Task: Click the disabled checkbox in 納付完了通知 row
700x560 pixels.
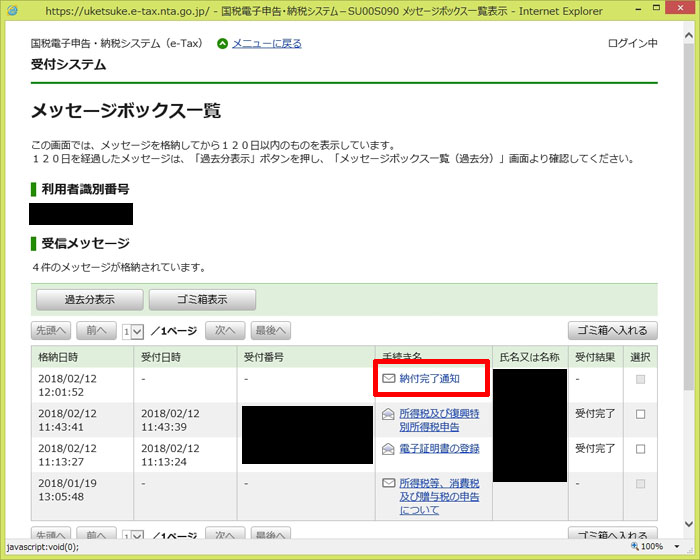Action: click(640, 379)
